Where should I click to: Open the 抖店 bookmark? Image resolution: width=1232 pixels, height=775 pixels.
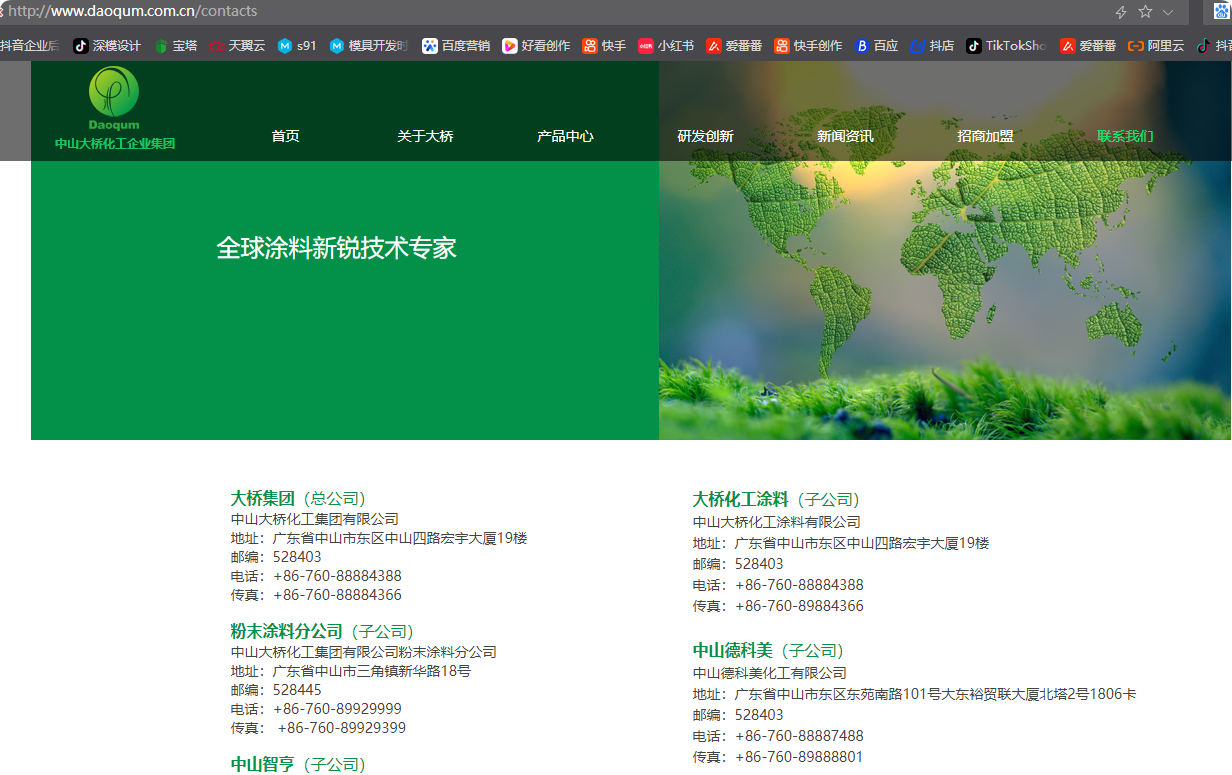coord(932,45)
